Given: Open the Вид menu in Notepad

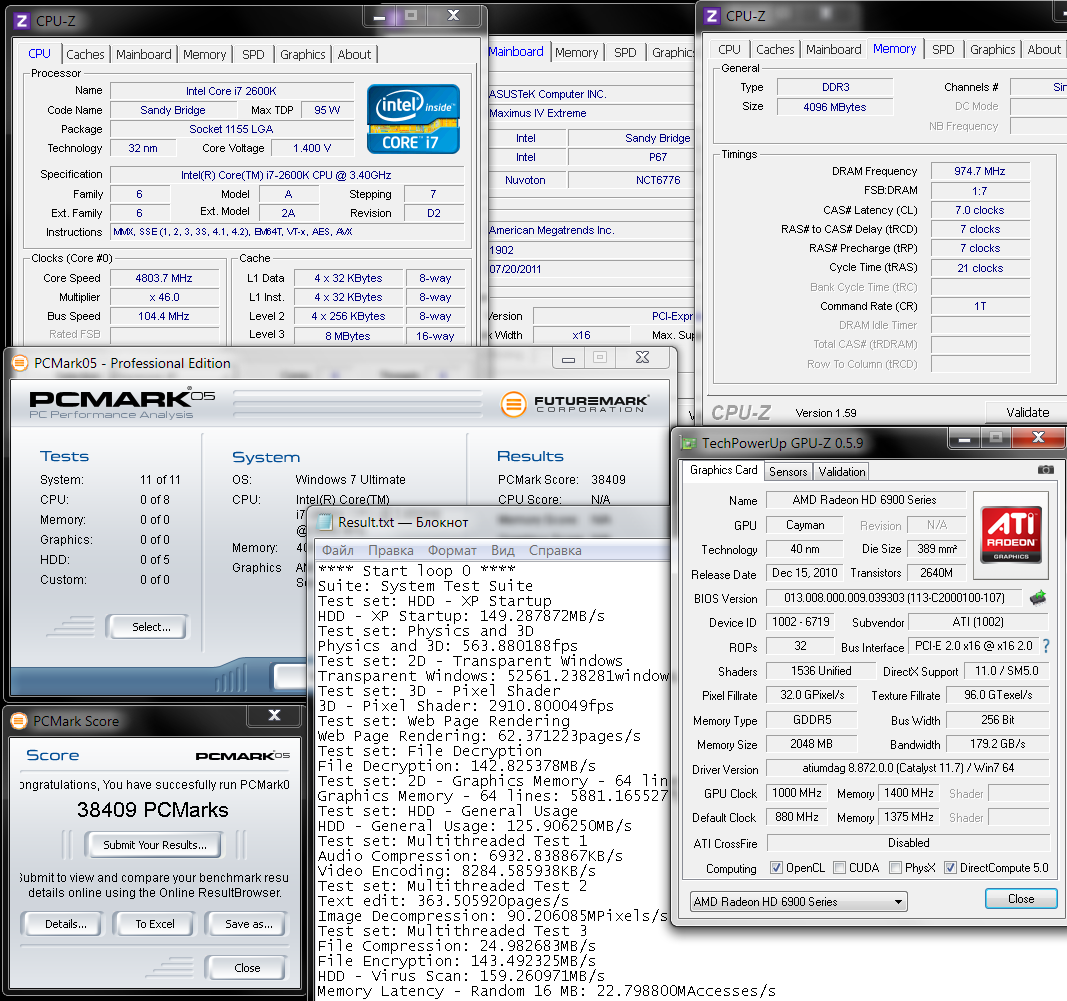Looking at the screenshot, I should click(502, 550).
